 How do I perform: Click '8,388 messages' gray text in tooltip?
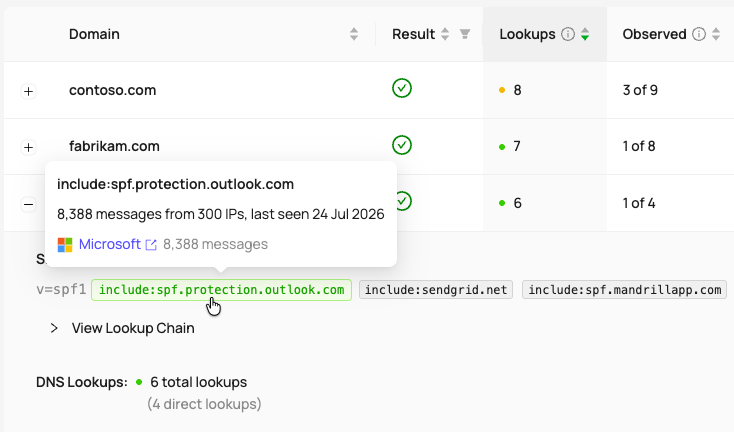tap(215, 244)
